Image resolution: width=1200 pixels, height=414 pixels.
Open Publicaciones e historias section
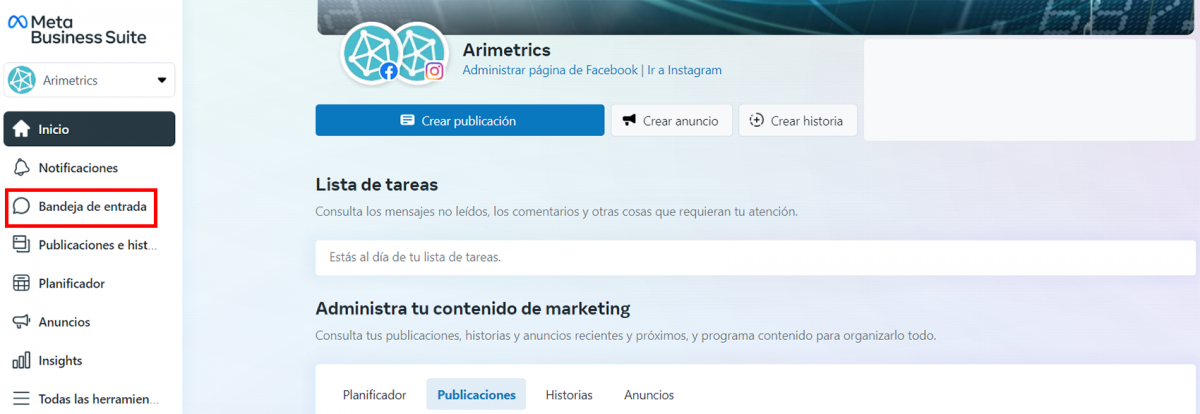(x=90, y=245)
